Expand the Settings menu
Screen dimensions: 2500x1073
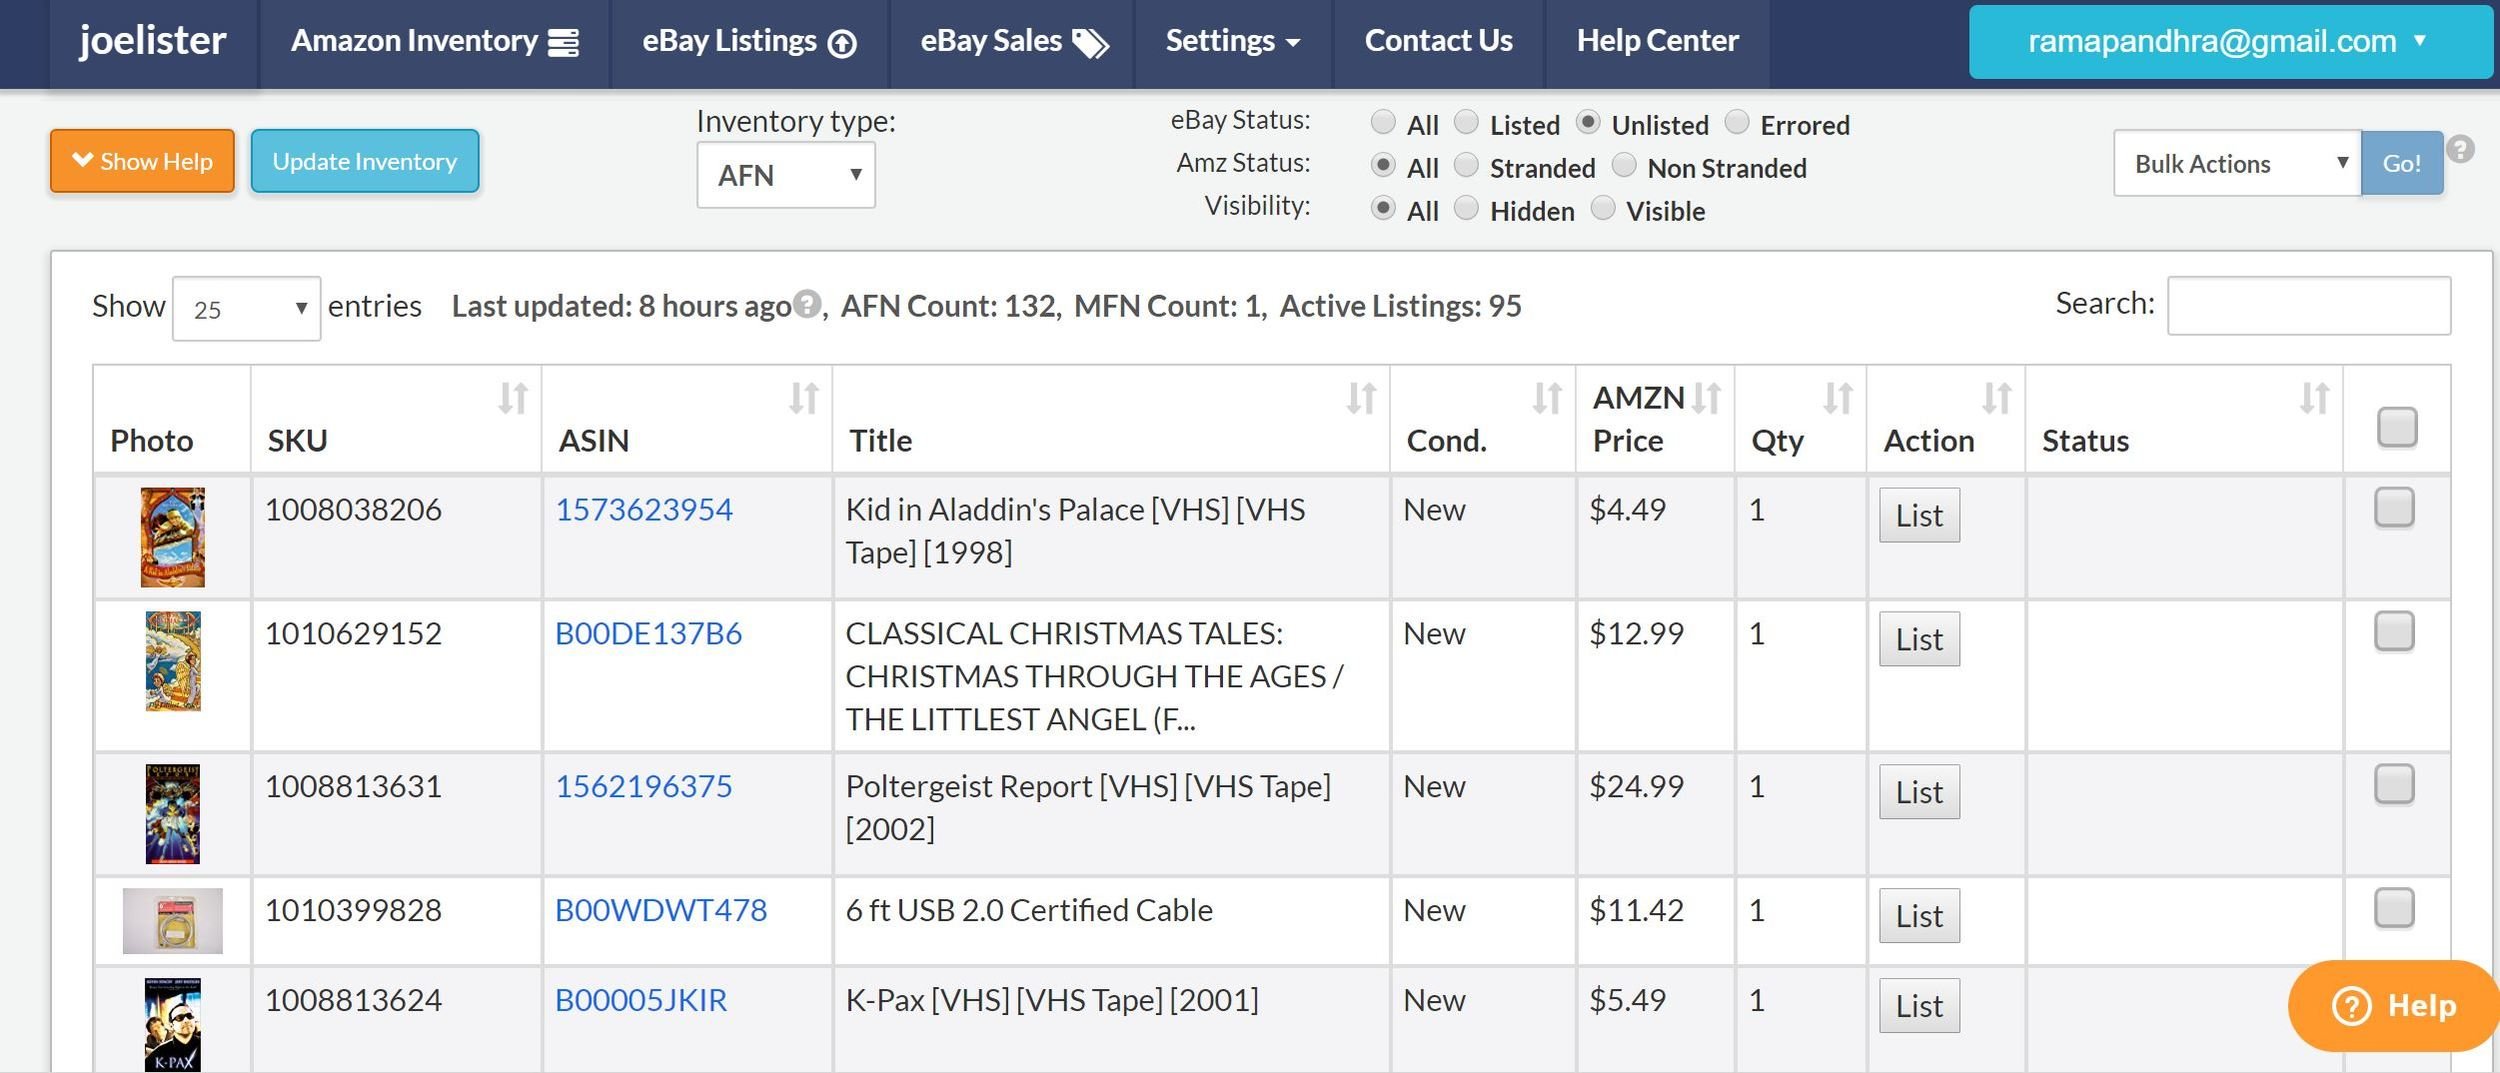pos(1233,41)
